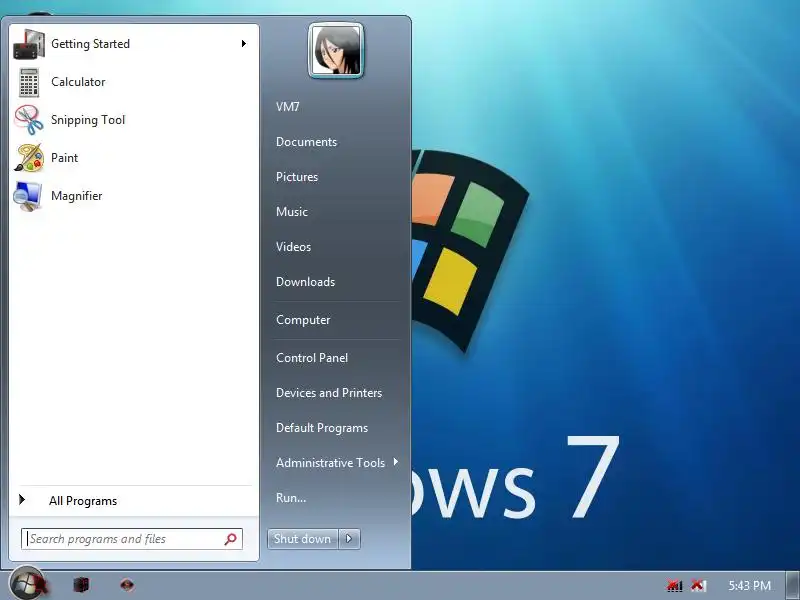The width and height of the screenshot is (800, 600).
Task: Click the user account picture
Action: [x=336, y=51]
